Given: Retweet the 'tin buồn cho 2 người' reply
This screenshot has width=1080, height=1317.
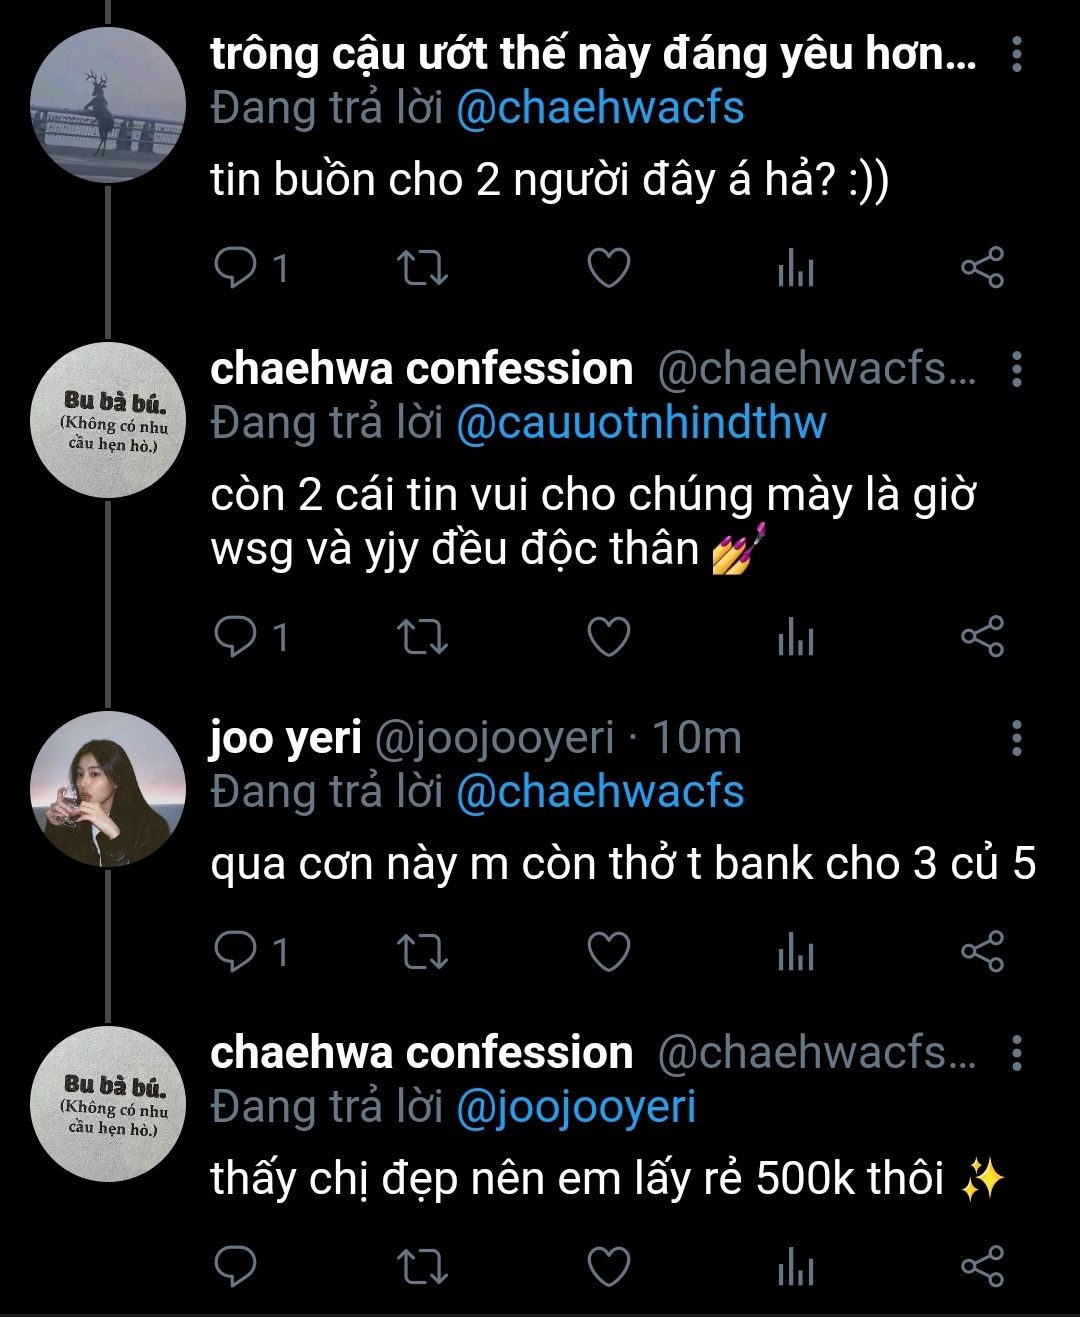Looking at the screenshot, I should tap(422, 268).
